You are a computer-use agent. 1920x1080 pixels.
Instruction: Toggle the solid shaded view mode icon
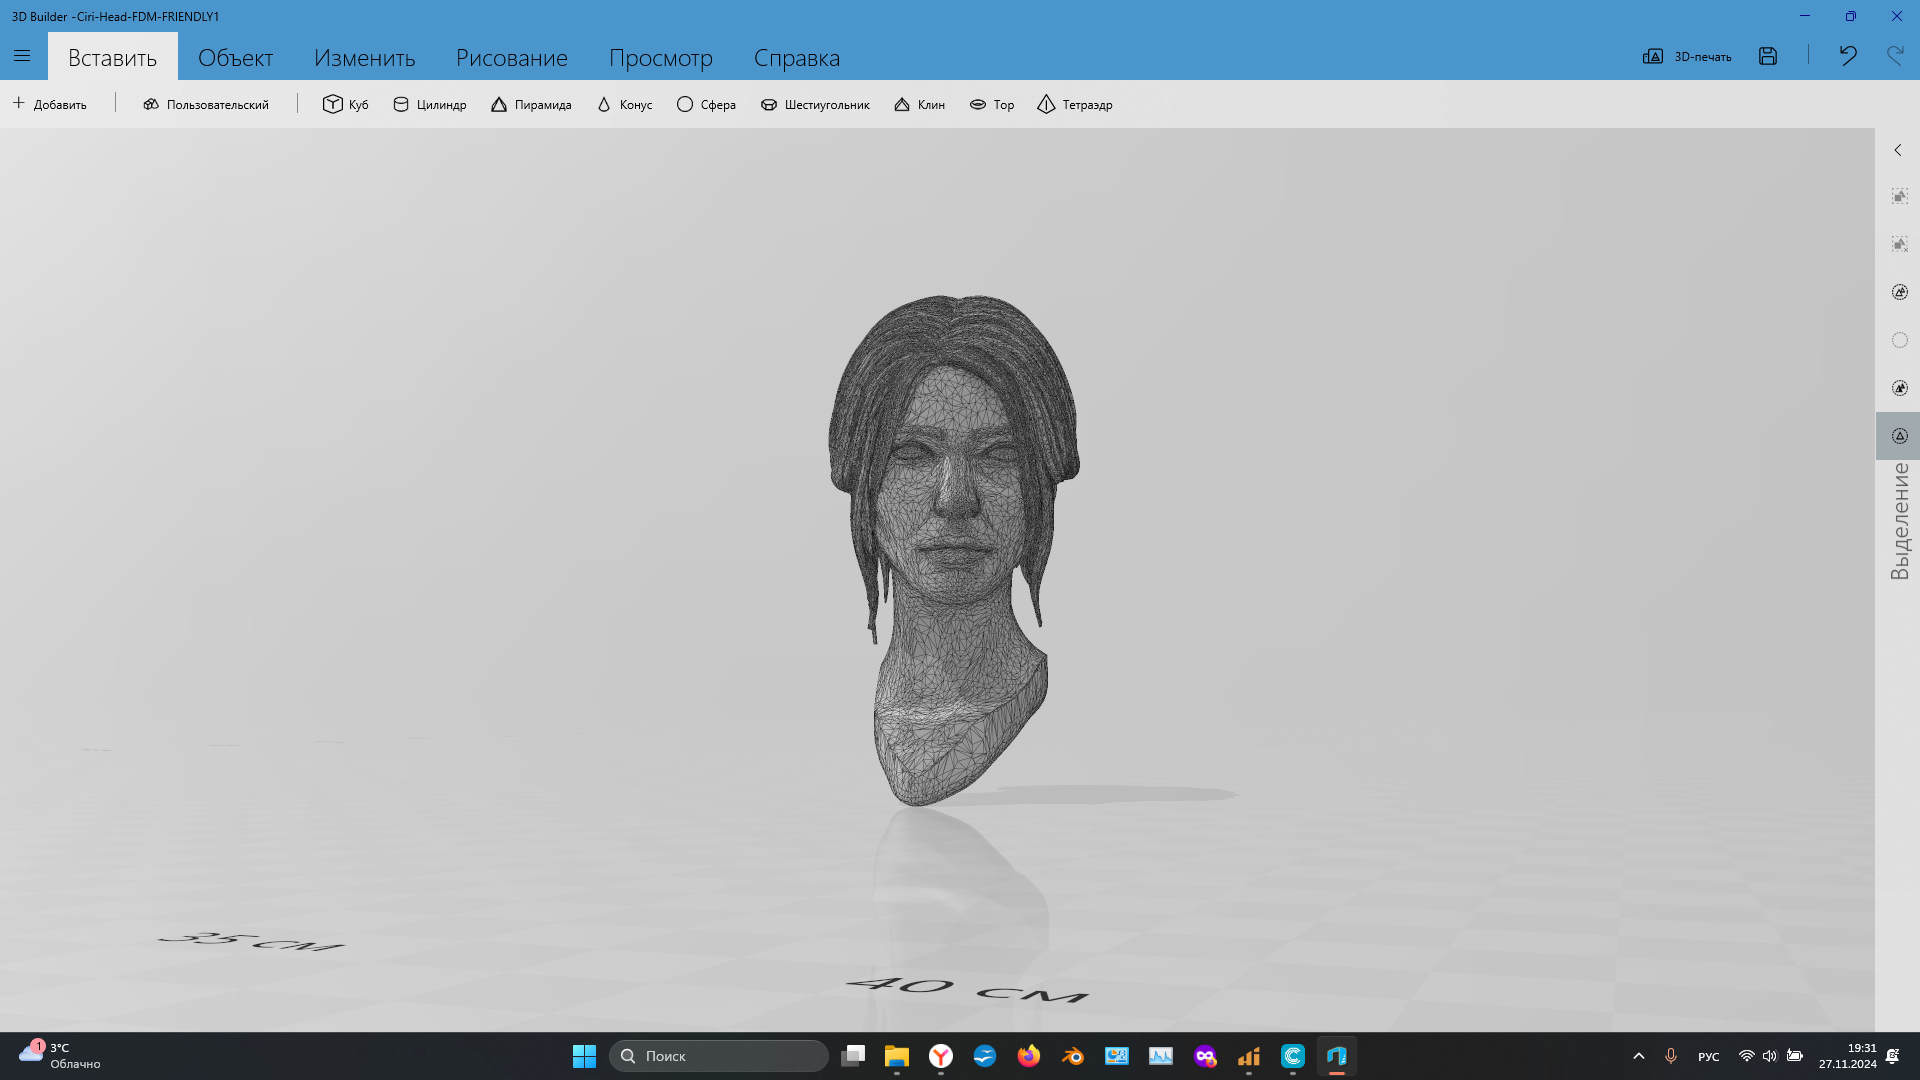[x=1899, y=388]
